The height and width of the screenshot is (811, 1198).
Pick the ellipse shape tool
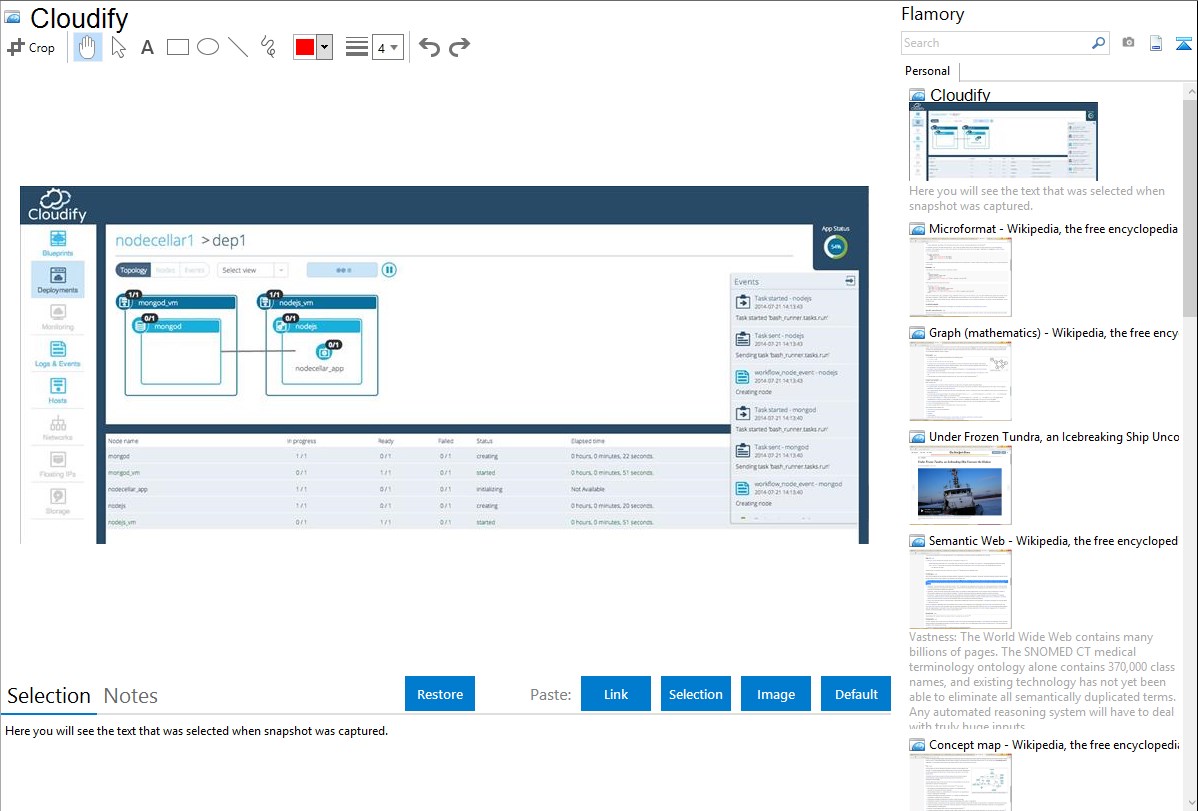tap(208, 47)
